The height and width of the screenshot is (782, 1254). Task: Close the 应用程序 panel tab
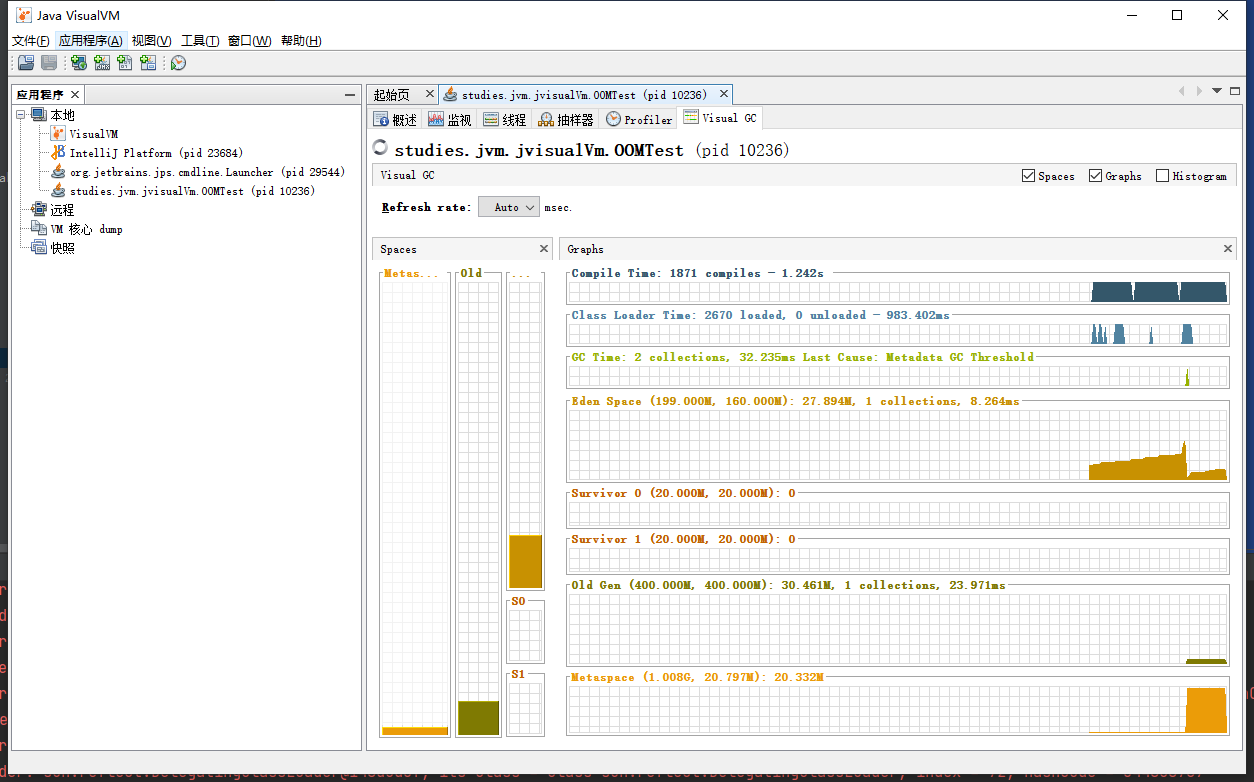pos(74,95)
